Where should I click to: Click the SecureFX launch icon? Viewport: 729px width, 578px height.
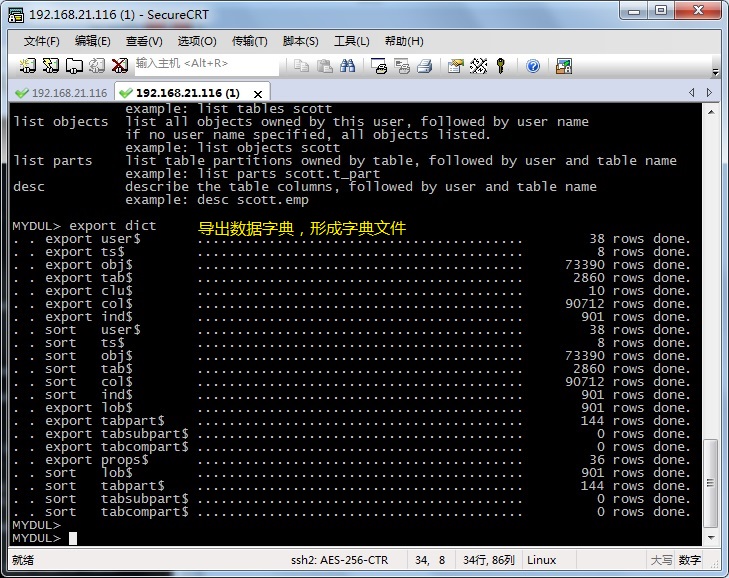coord(563,66)
